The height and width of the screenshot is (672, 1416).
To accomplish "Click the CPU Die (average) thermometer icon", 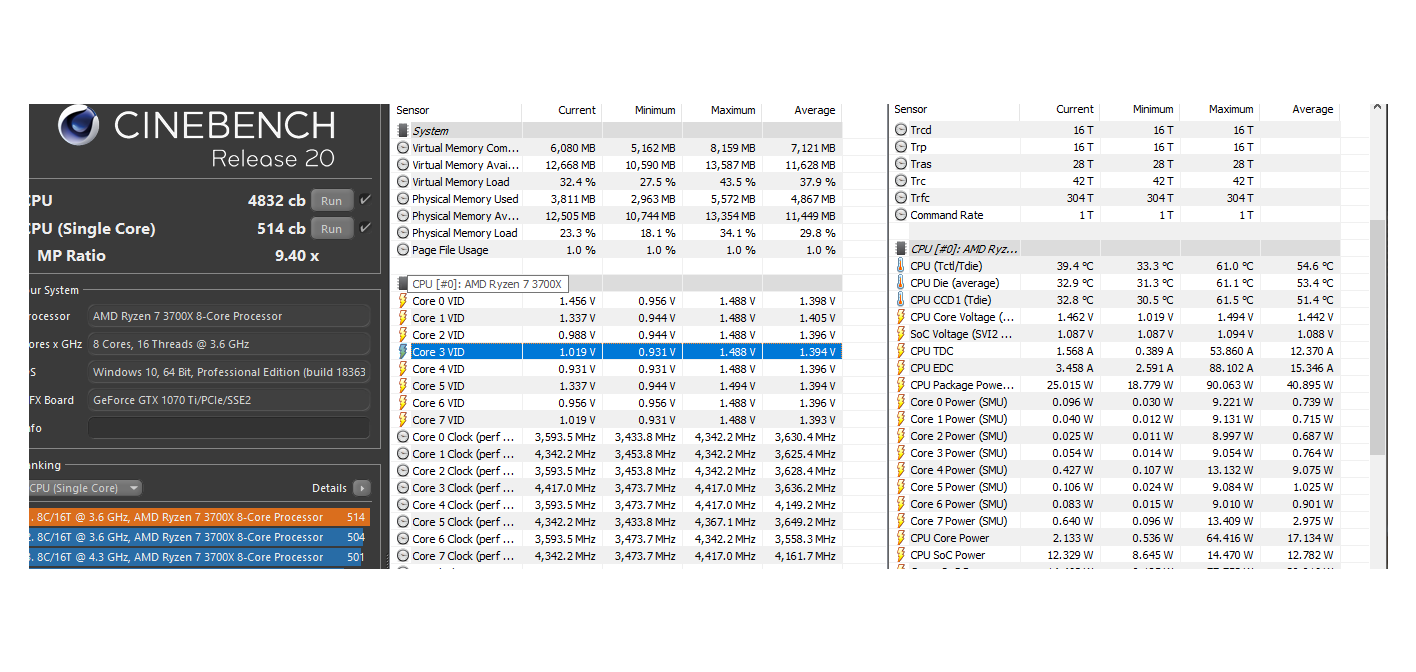I will pyautogui.click(x=901, y=283).
